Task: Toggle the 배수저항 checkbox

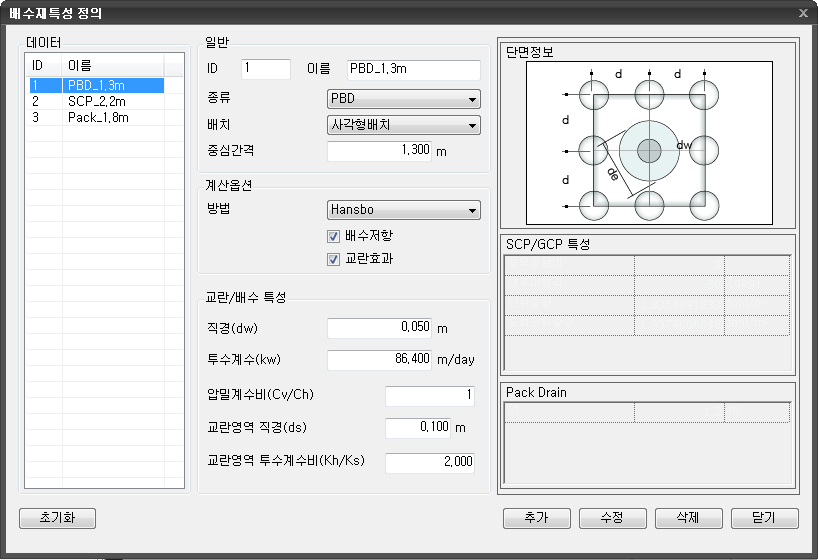Action: tap(334, 237)
